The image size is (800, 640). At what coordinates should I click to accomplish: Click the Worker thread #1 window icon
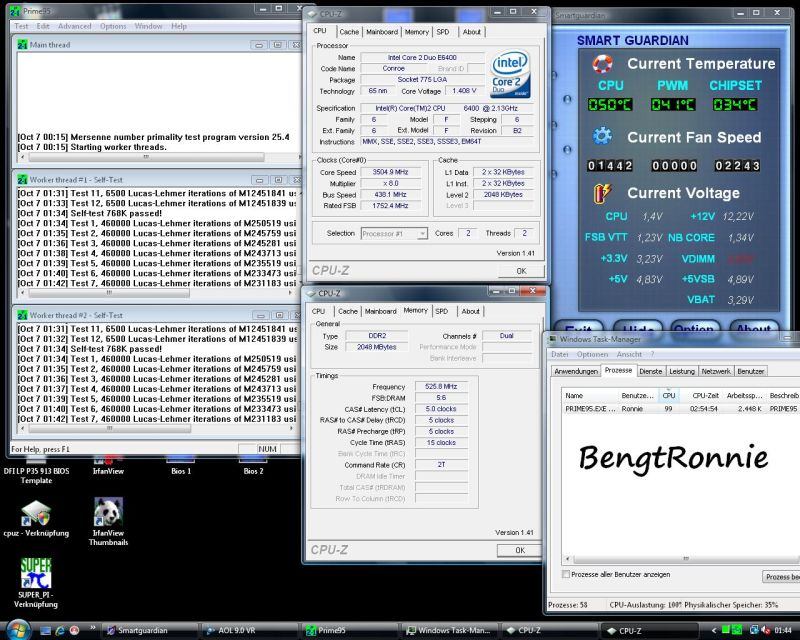22,180
